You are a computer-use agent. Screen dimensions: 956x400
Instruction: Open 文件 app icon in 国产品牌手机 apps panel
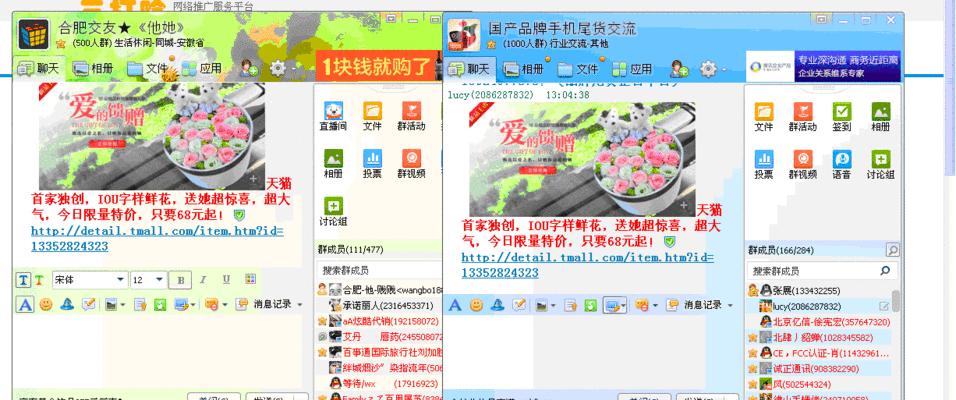point(764,116)
